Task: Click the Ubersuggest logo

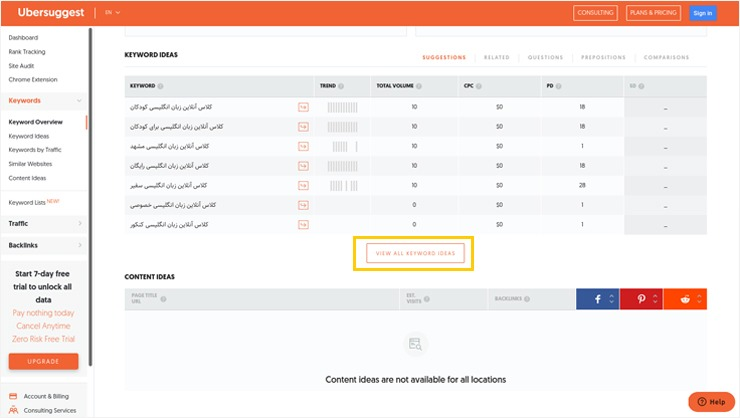Action: [x=51, y=13]
